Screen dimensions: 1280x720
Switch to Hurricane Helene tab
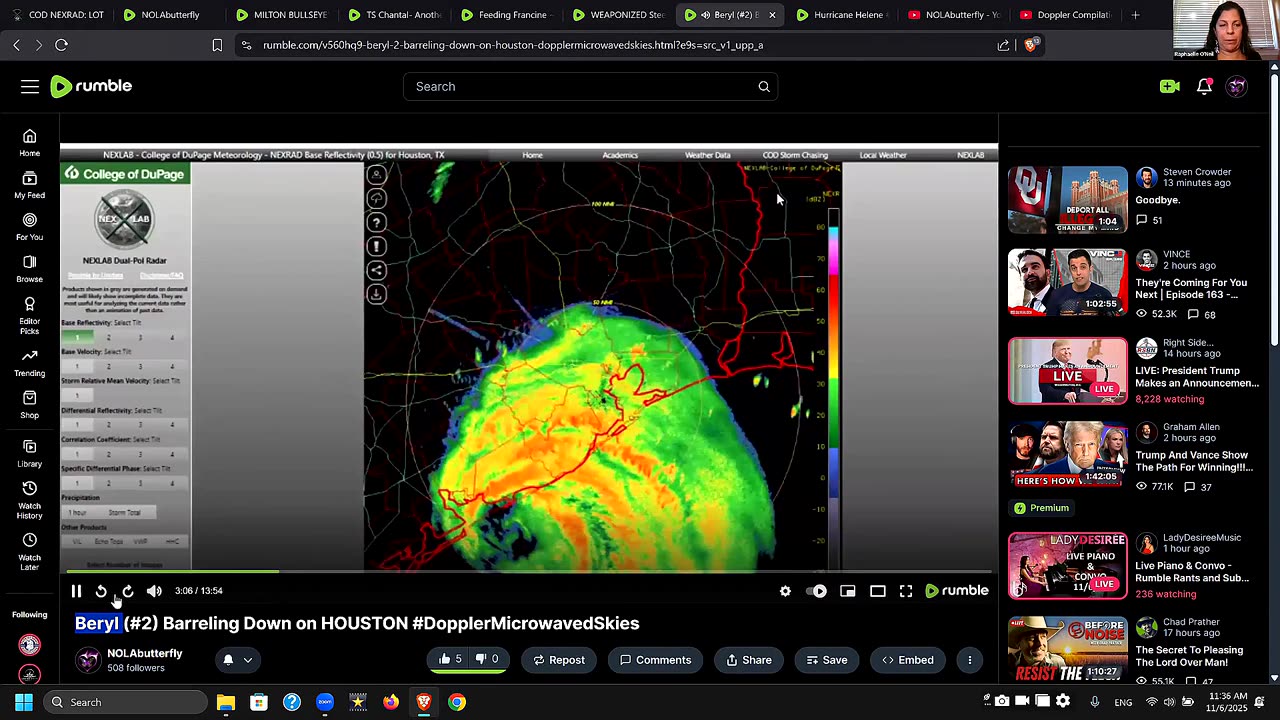coord(842,15)
